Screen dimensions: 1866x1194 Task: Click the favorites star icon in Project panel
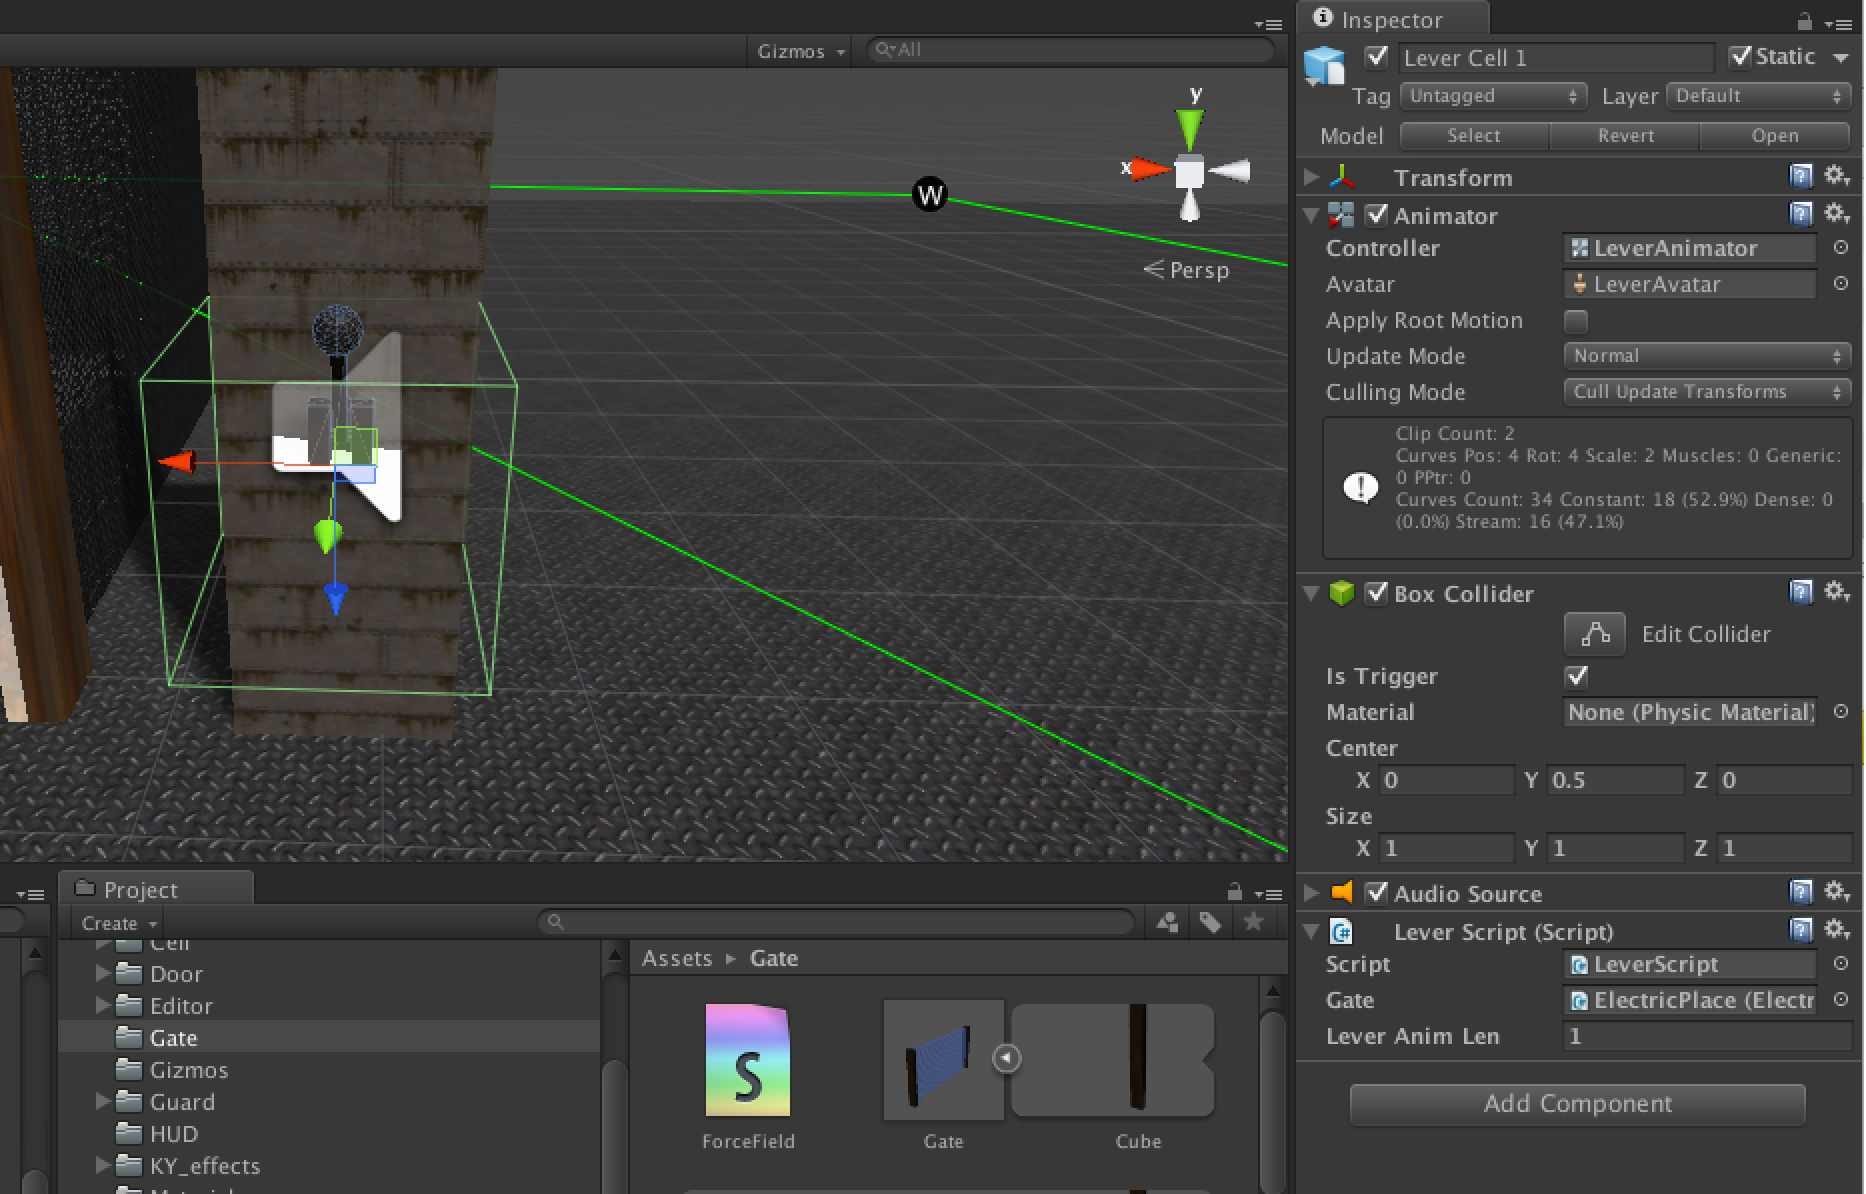coord(1253,922)
